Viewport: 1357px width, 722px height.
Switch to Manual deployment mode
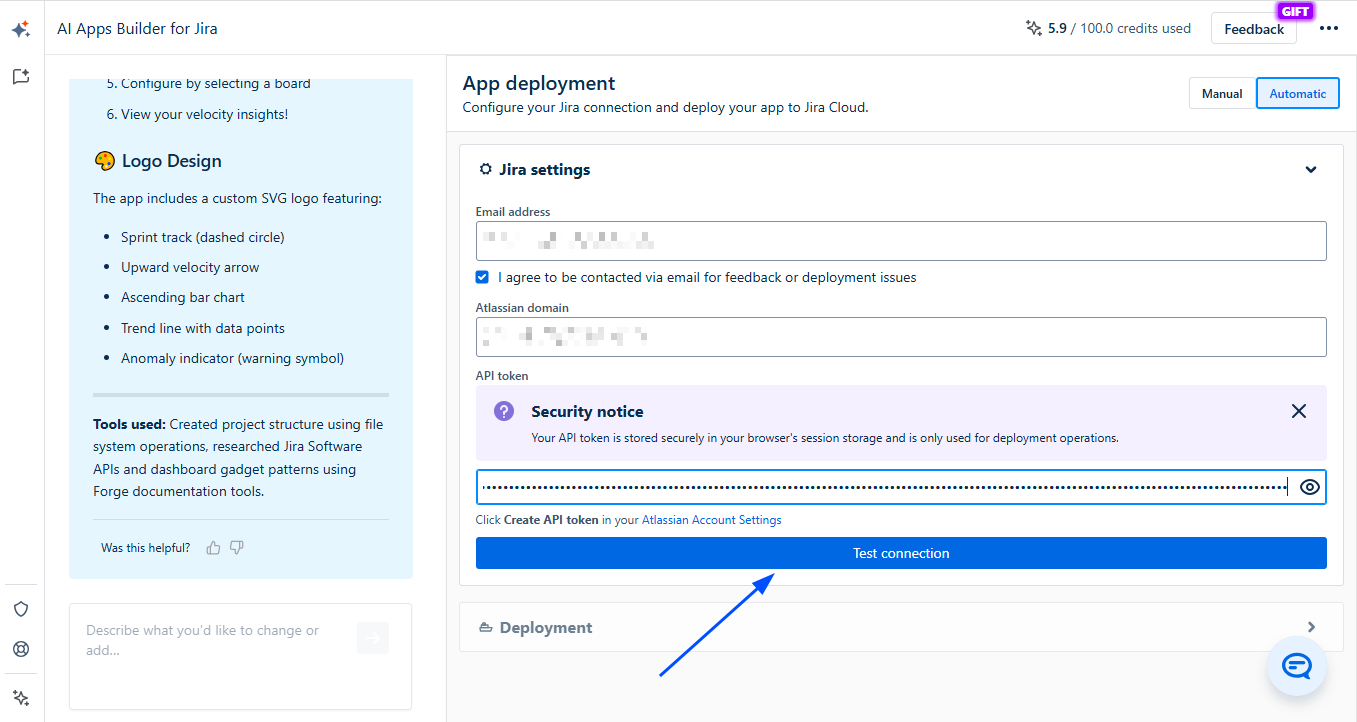click(x=1221, y=93)
